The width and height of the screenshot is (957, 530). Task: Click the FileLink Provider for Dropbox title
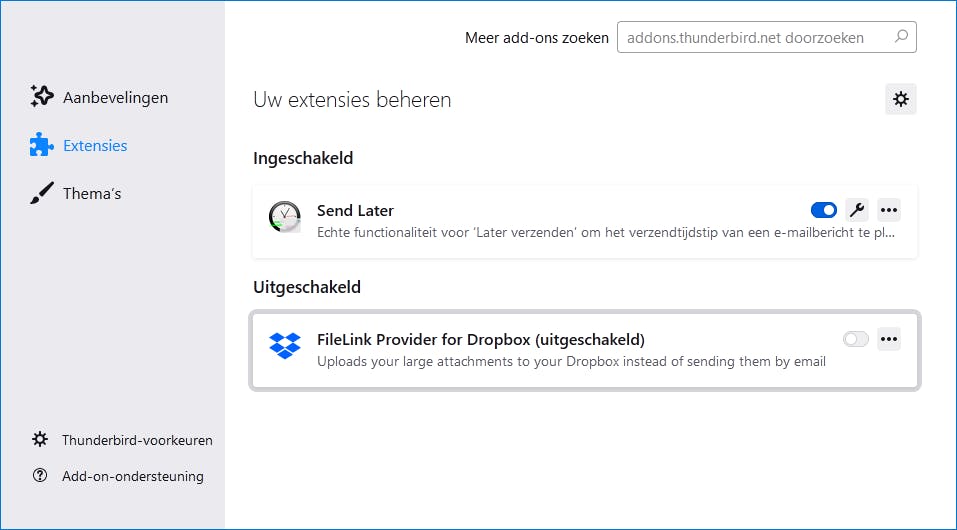(x=480, y=339)
